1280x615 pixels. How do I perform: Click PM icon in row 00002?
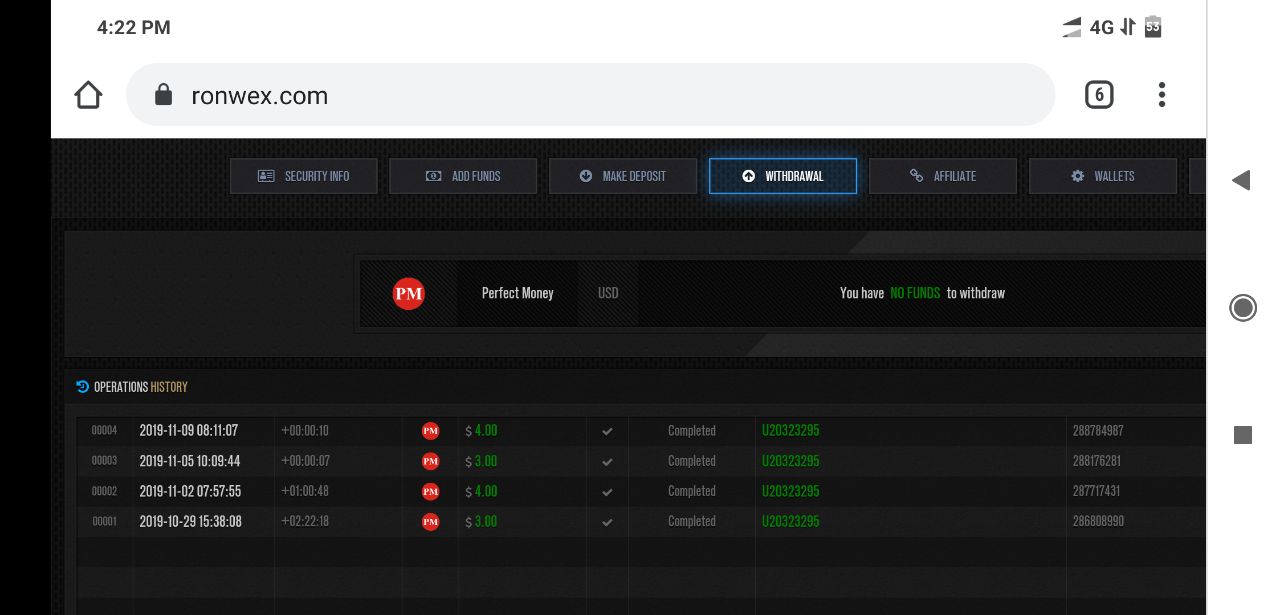click(431, 491)
